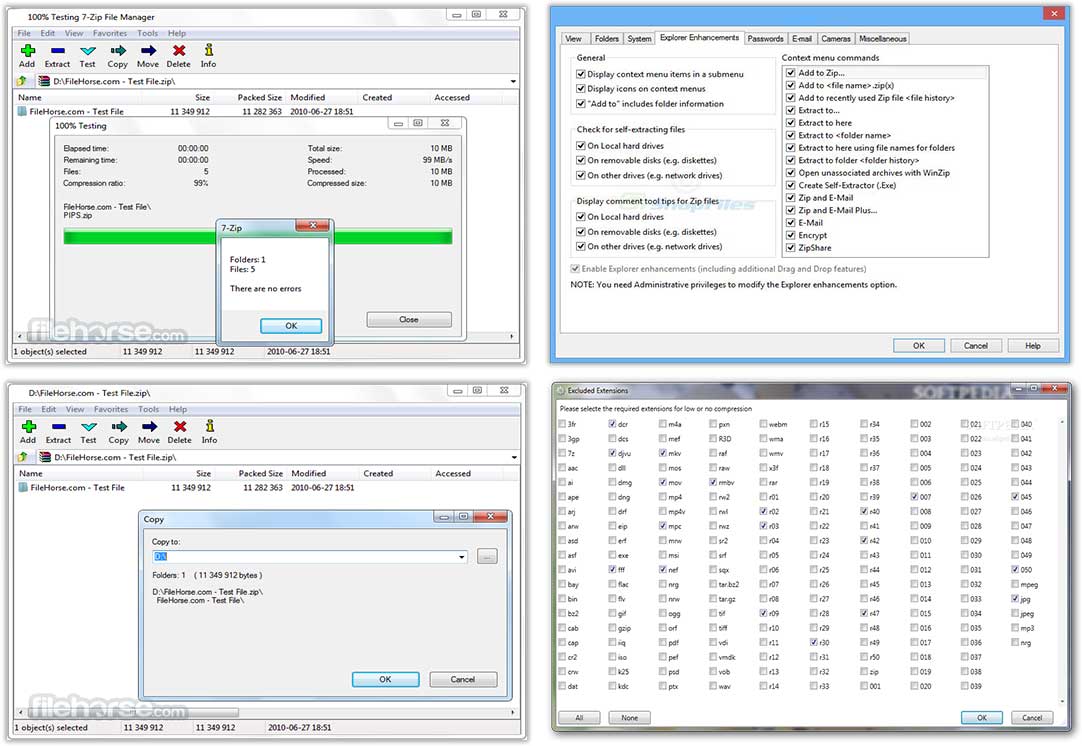The image size is (1082, 746).
Task: Toggle the 'Encrypt' context menu checkbox
Action: pos(791,235)
